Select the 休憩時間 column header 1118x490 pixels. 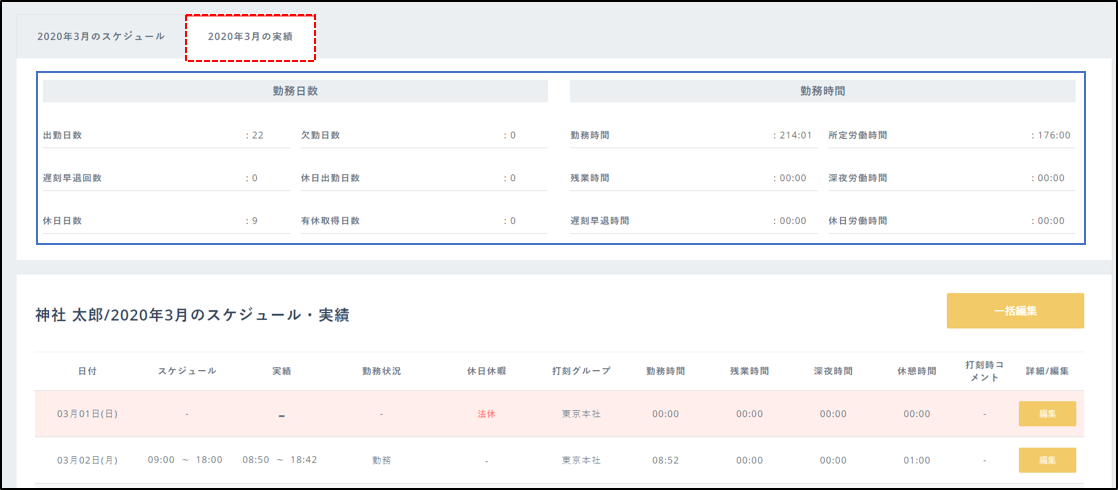pyautogui.click(x=916, y=371)
